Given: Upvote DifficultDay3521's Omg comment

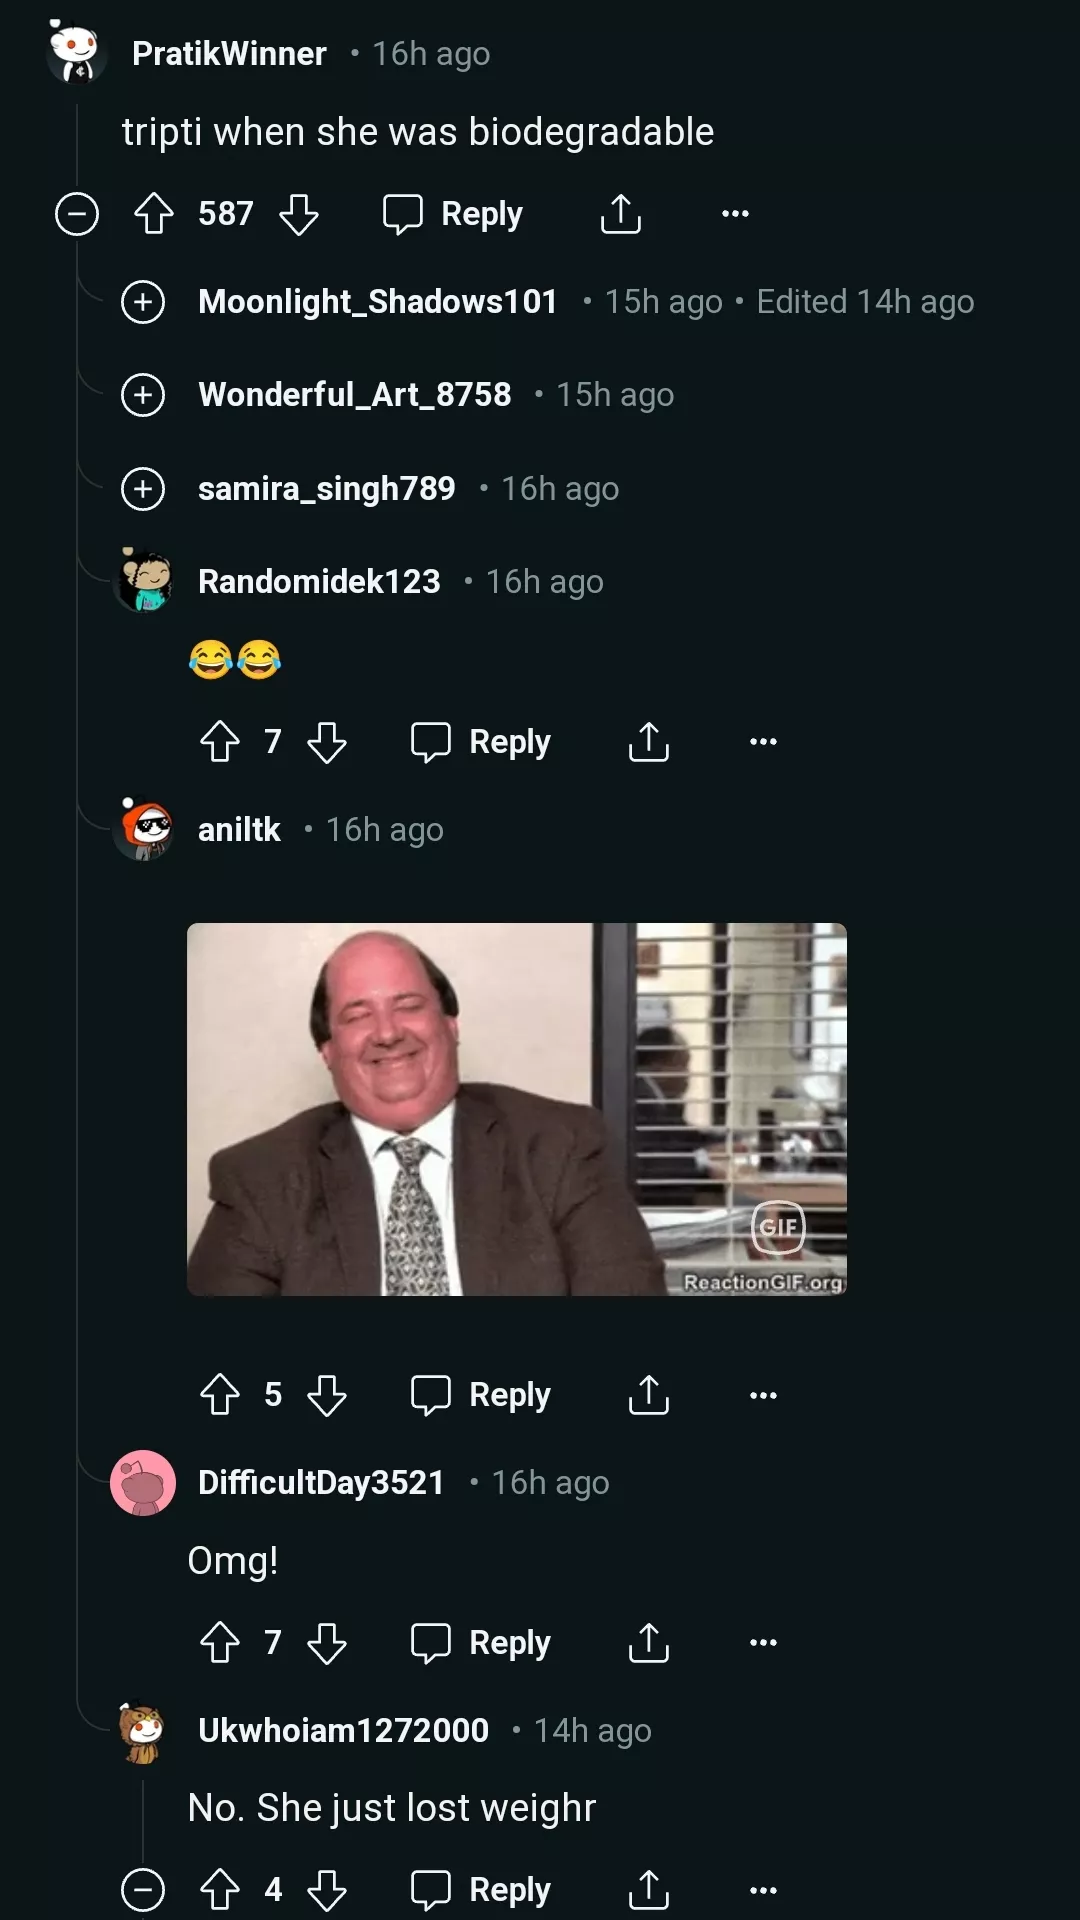Looking at the screenshot, I should coord(220,1643).
